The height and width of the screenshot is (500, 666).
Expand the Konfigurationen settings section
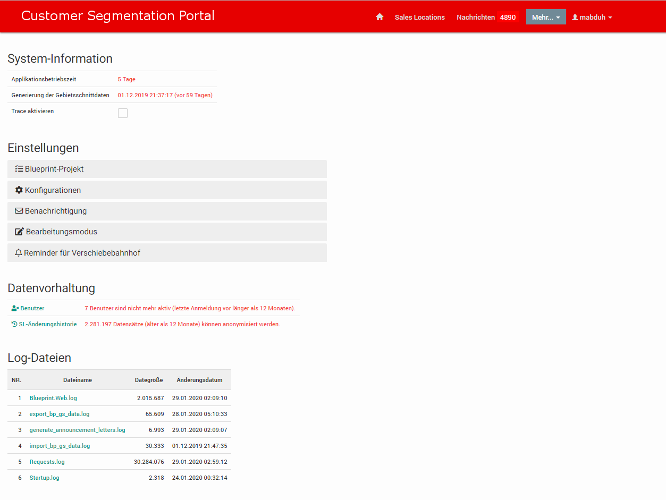pyautogui.click(x=166, y=190)
